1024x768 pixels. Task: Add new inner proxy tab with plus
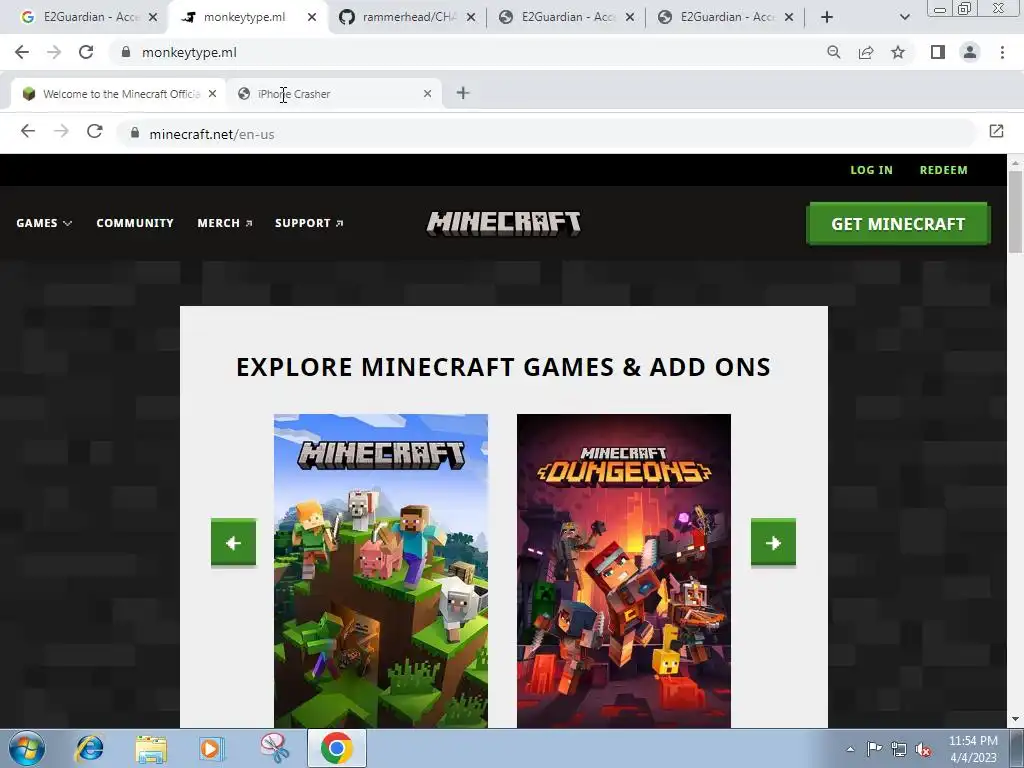[x=462, y=93]
